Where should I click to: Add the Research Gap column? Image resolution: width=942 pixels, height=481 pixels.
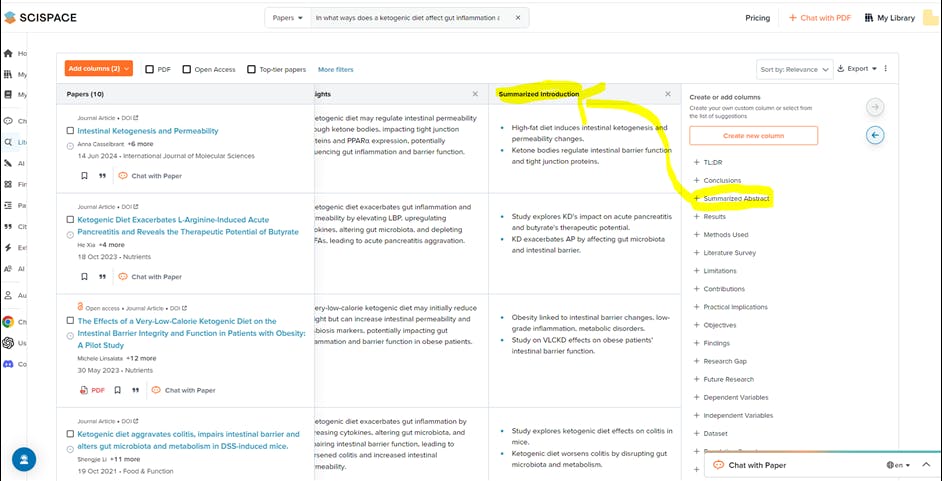pos(719,361)
